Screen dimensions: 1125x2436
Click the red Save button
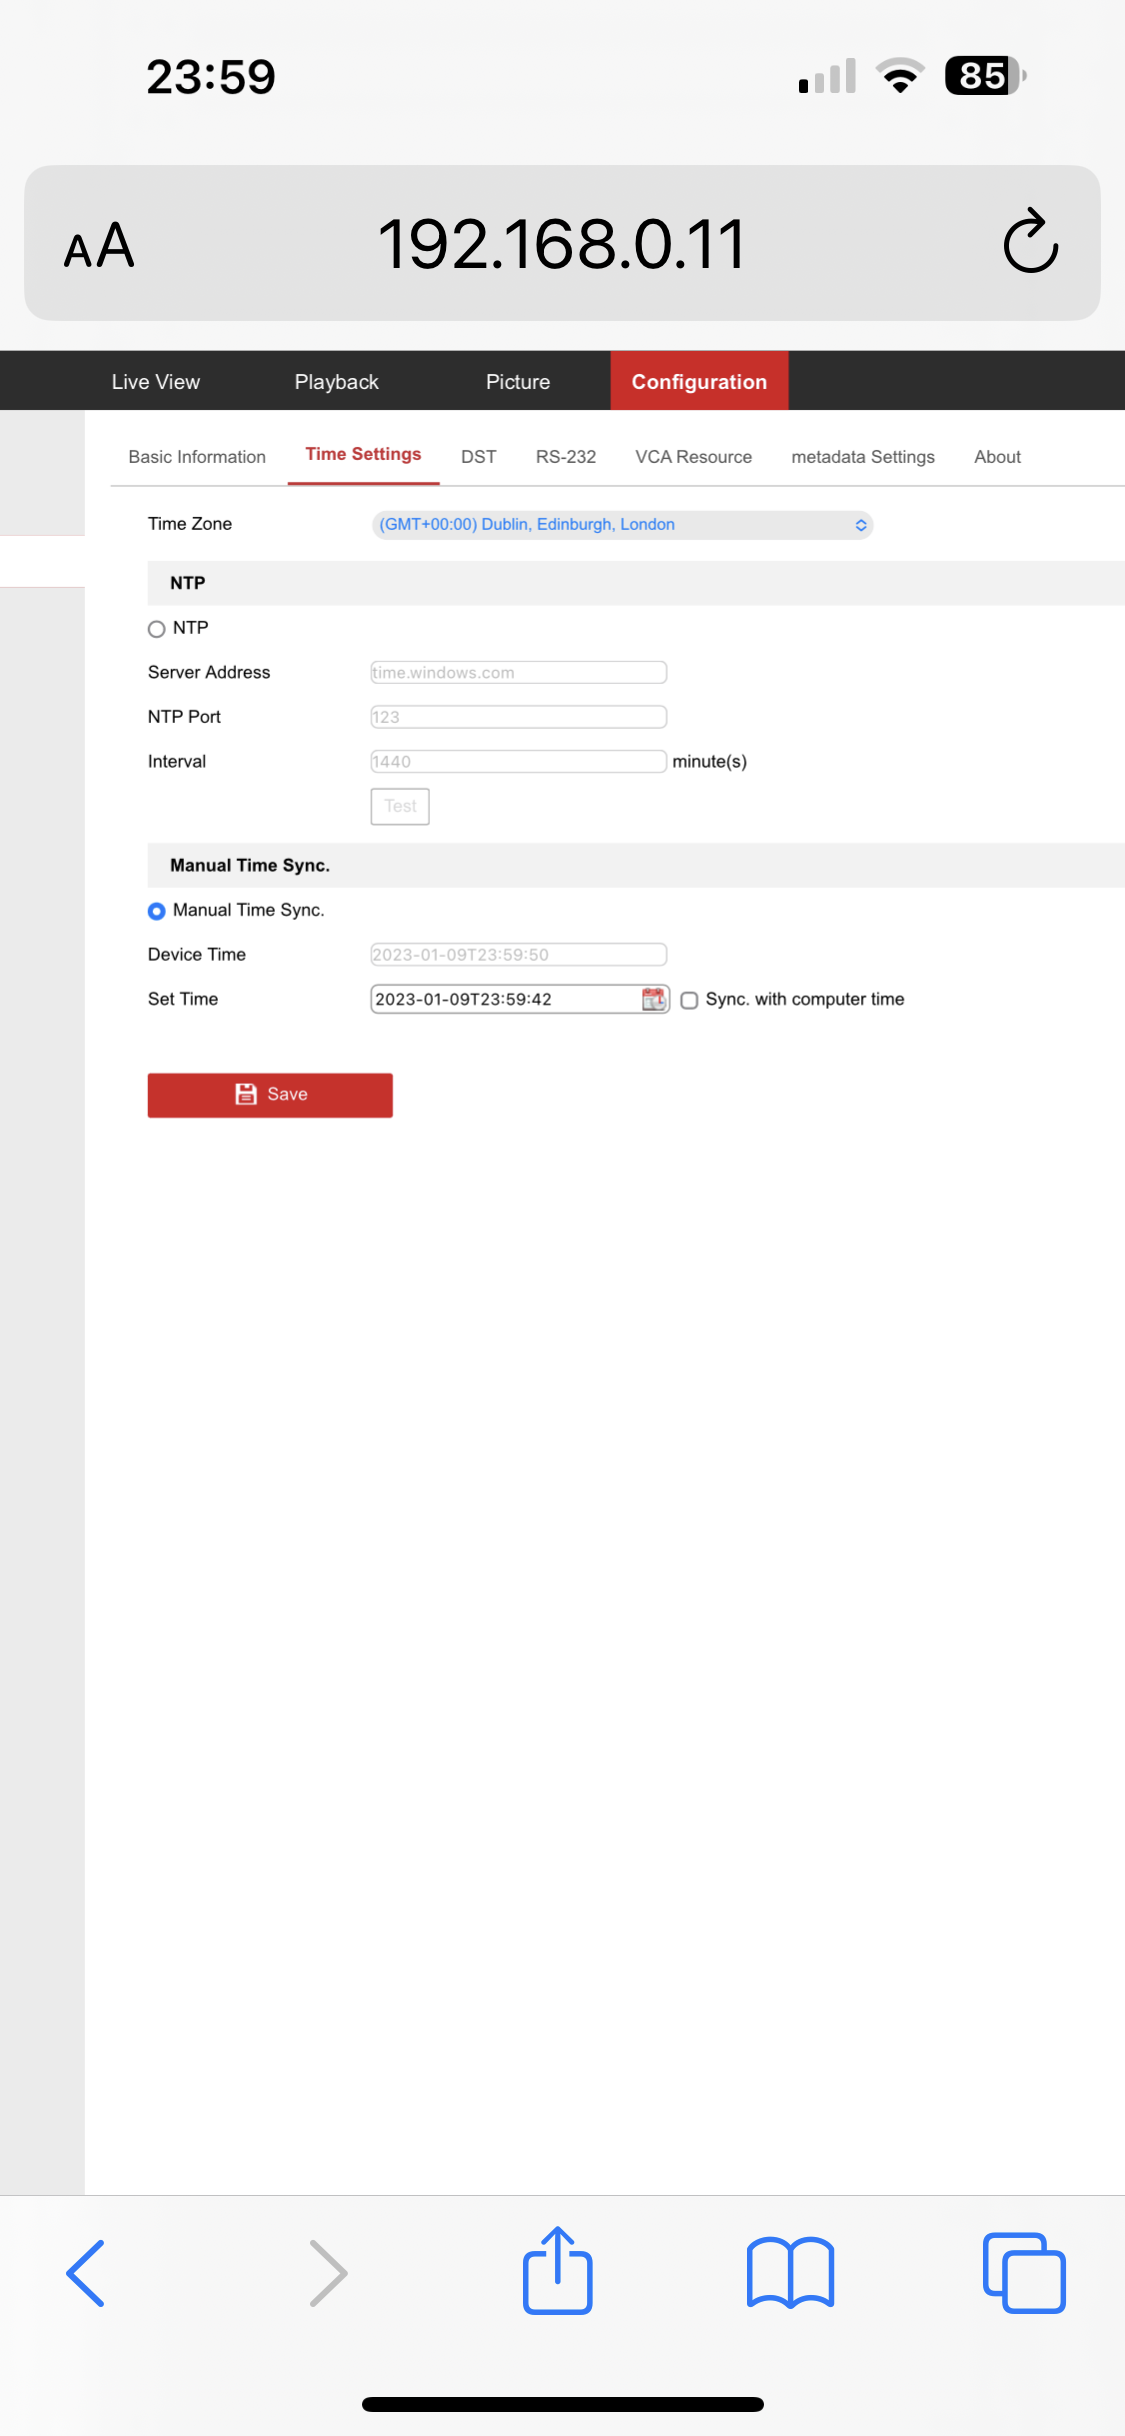point(270,1095)
